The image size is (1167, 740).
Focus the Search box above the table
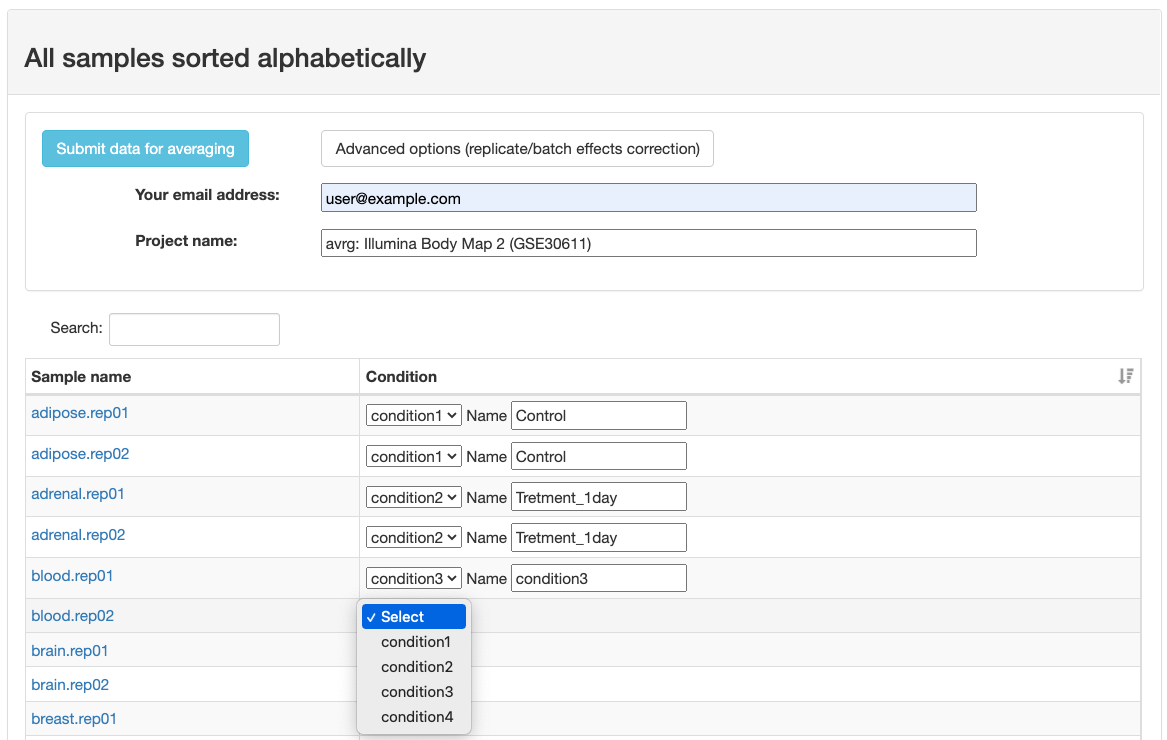tap(194, 329)
